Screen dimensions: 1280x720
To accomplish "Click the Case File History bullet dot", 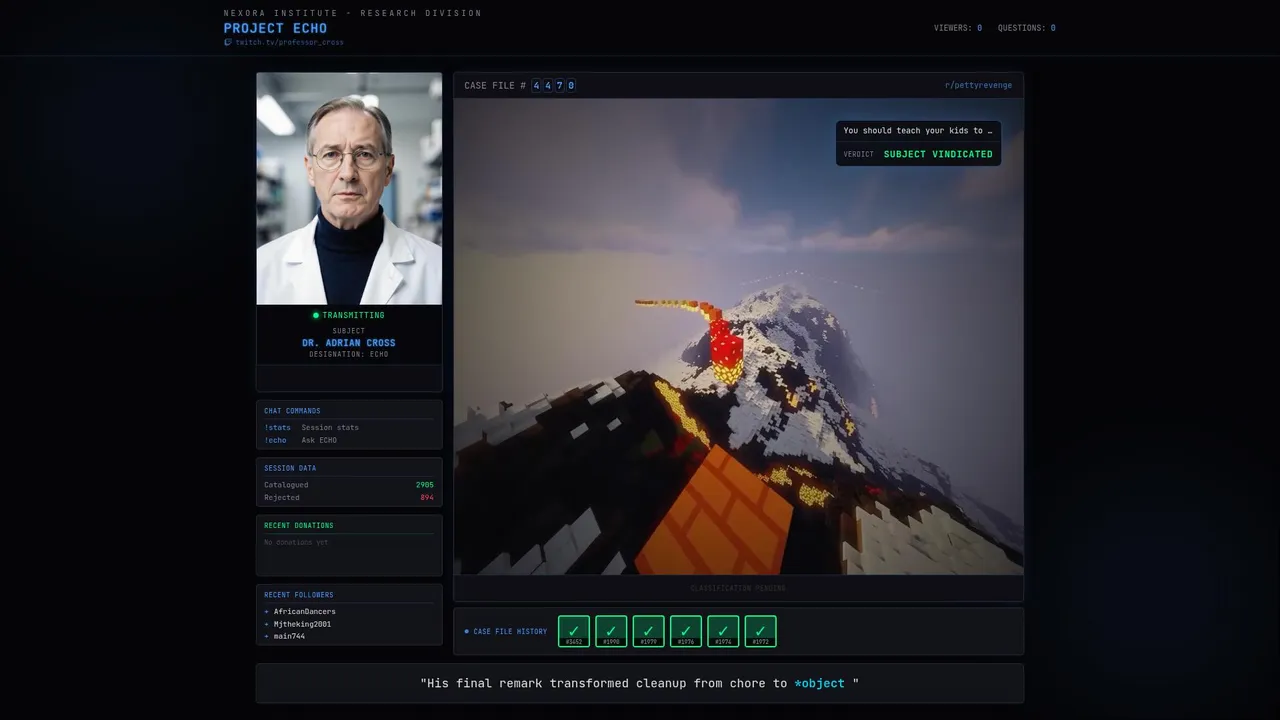I will pyautogui.click(x=466, y=631).
